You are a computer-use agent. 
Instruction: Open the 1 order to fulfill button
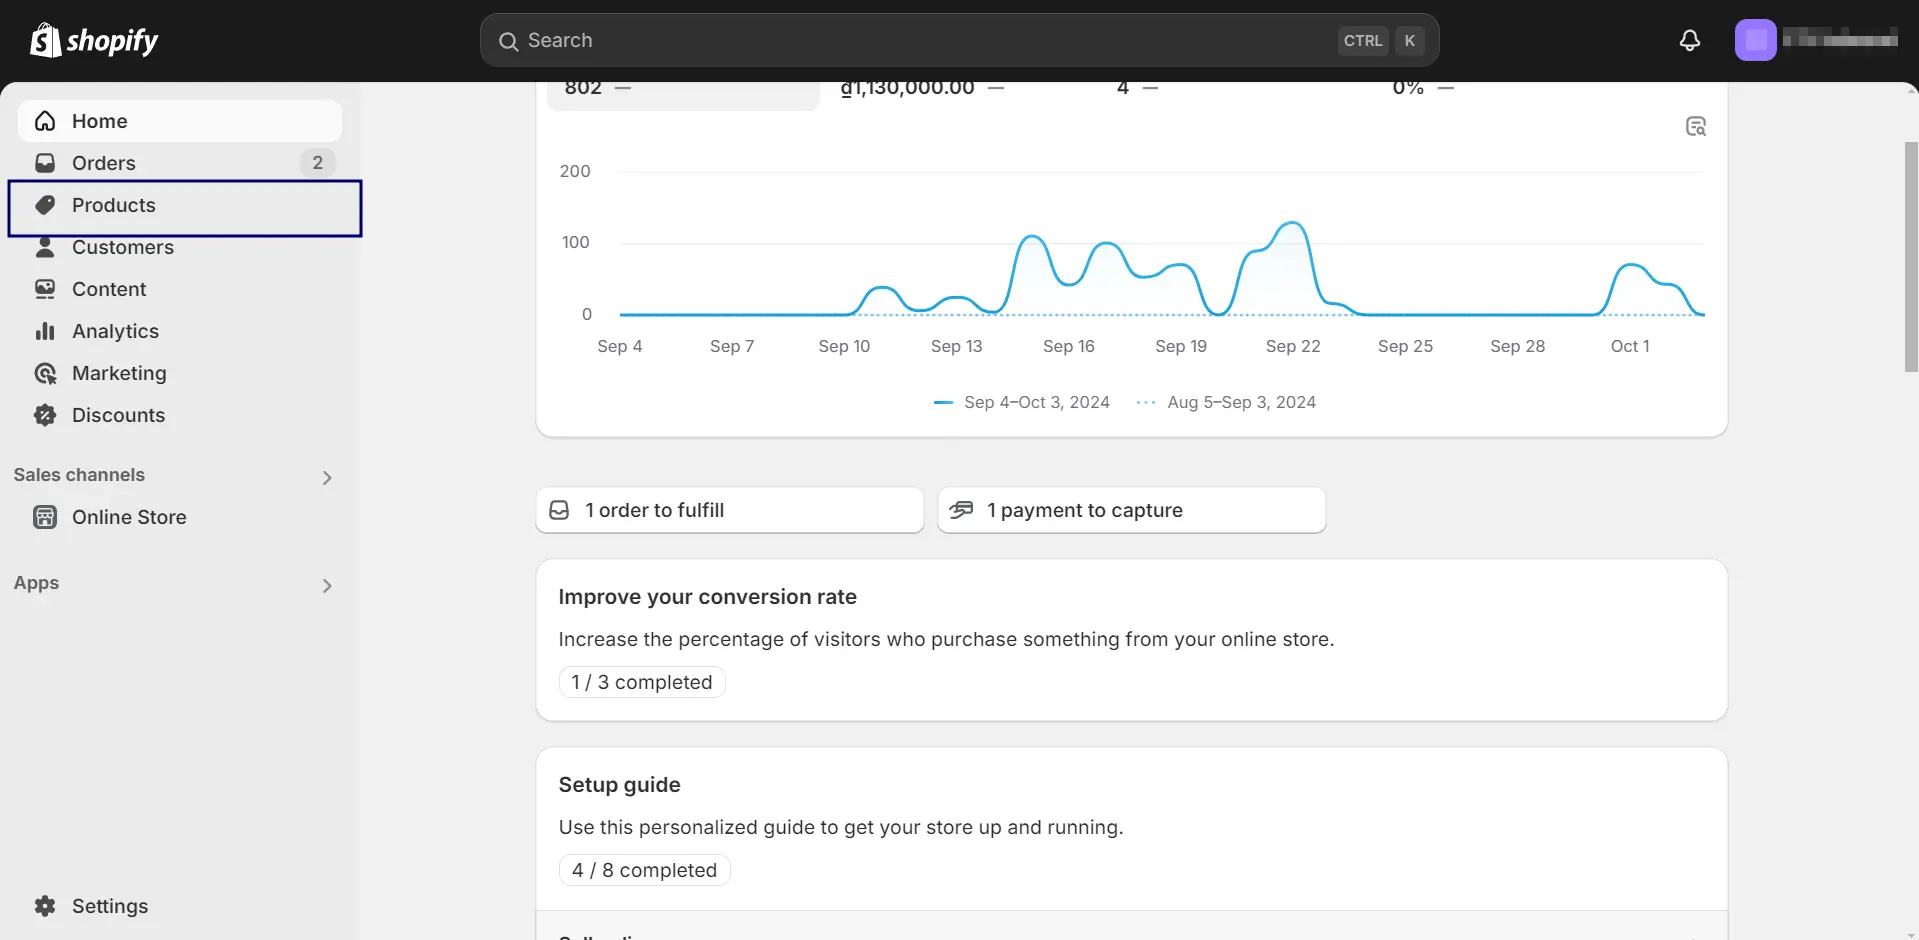coord(730,510)
